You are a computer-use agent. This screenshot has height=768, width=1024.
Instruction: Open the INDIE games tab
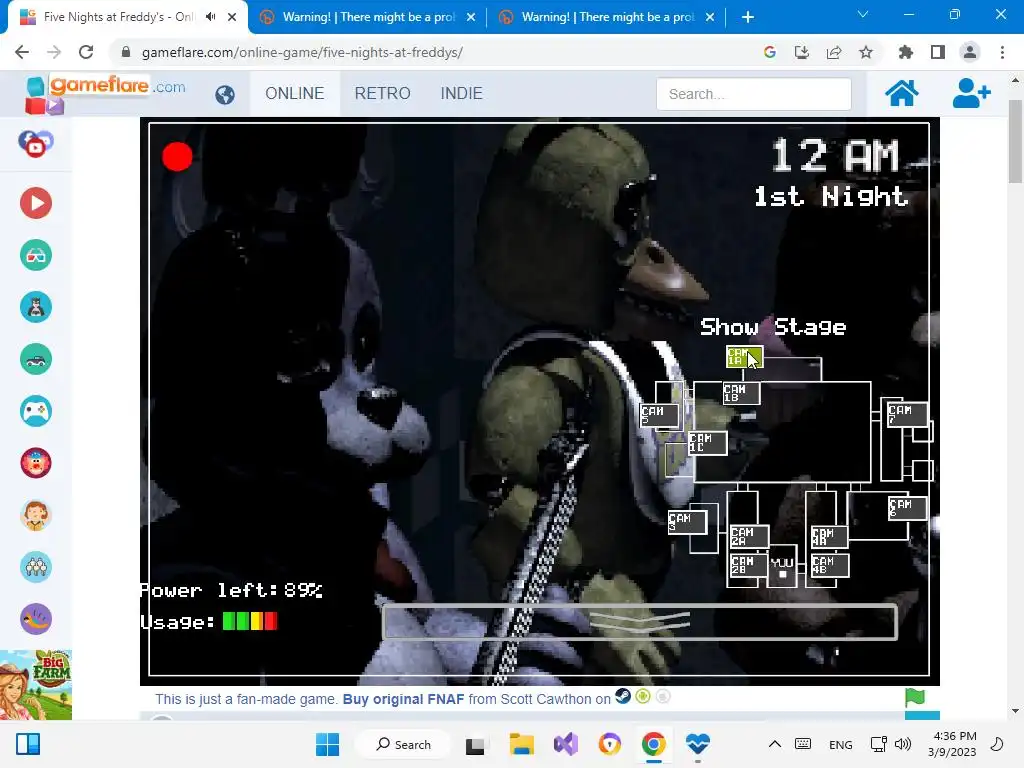tap(462, 93)
